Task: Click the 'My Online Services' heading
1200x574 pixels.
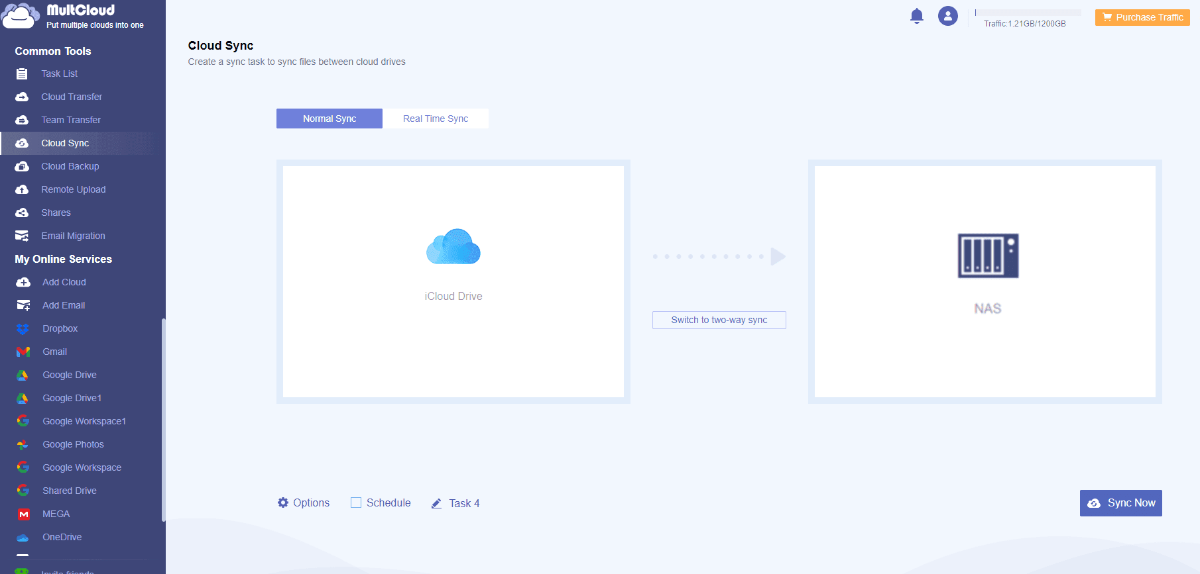Action: tap(63, 259)
